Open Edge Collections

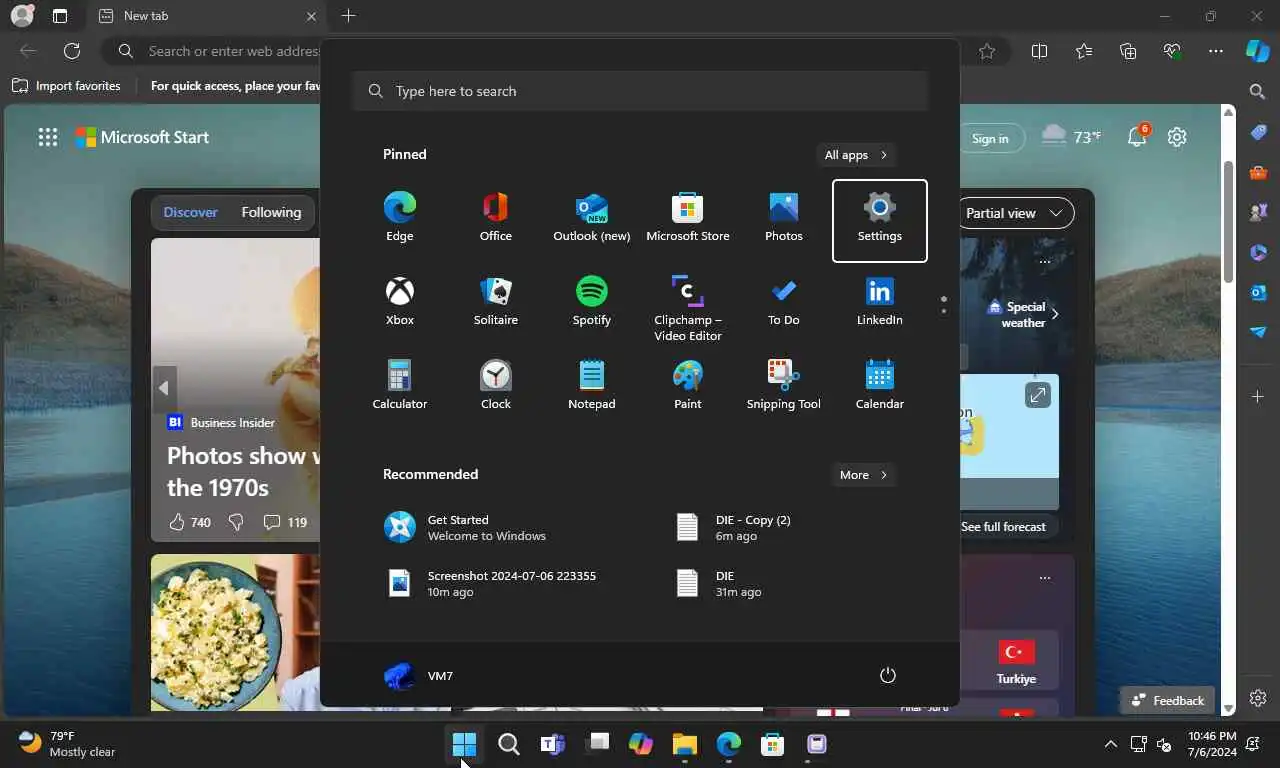pos(1128,51)
